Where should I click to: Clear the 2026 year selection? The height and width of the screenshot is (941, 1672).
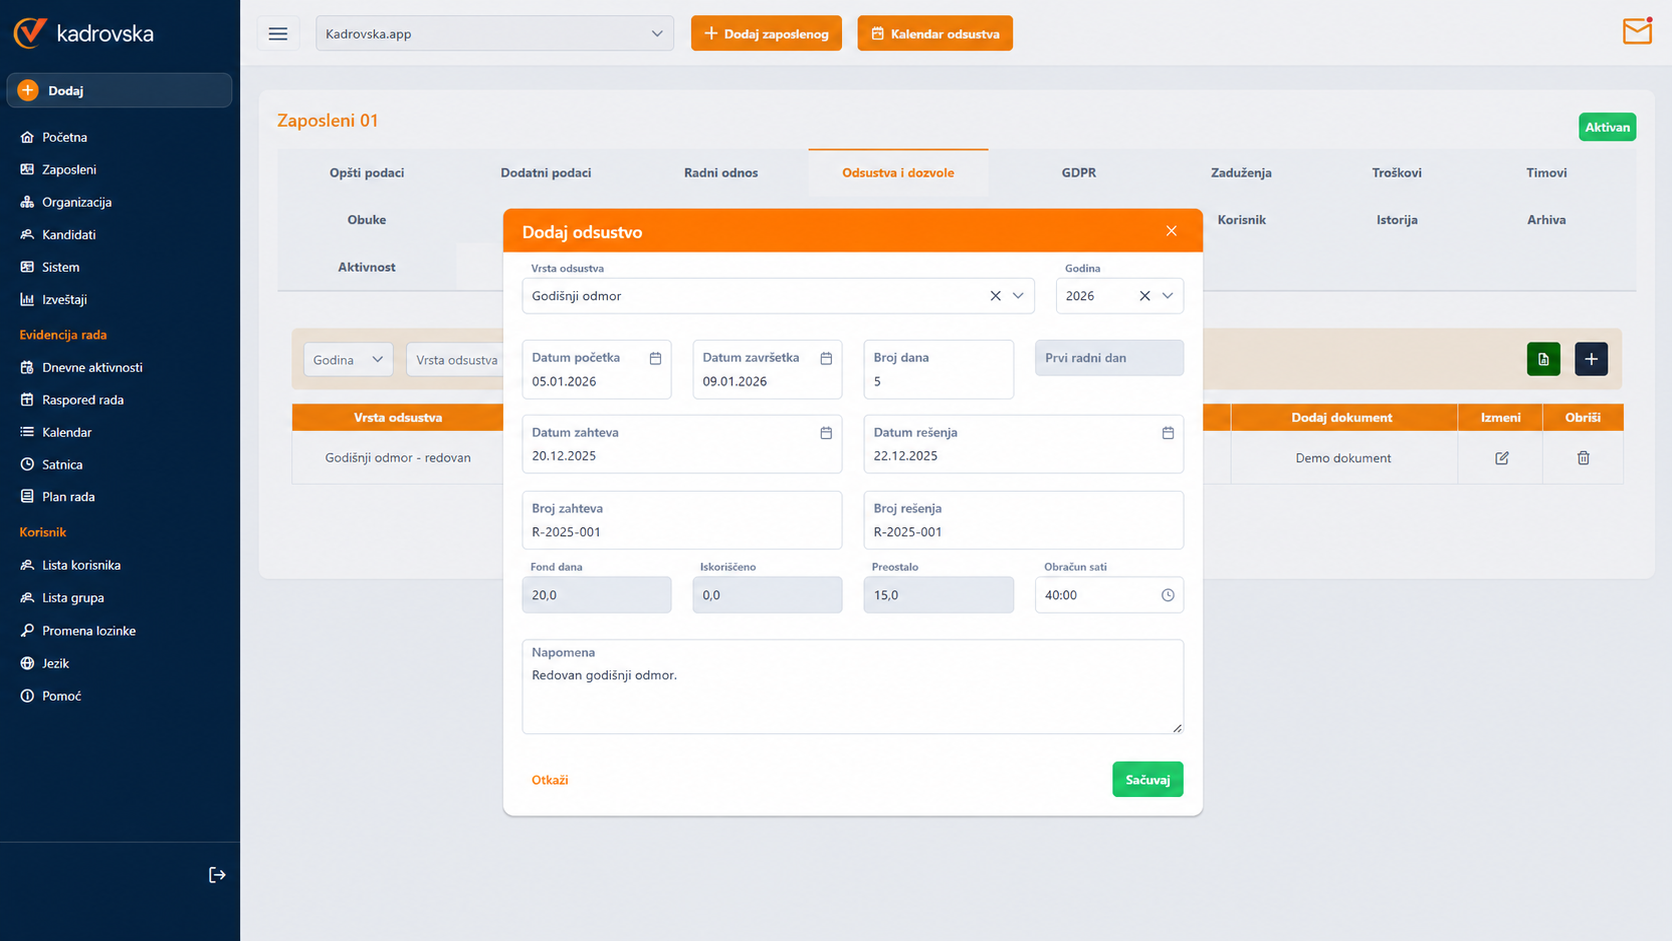point(1144,296)
